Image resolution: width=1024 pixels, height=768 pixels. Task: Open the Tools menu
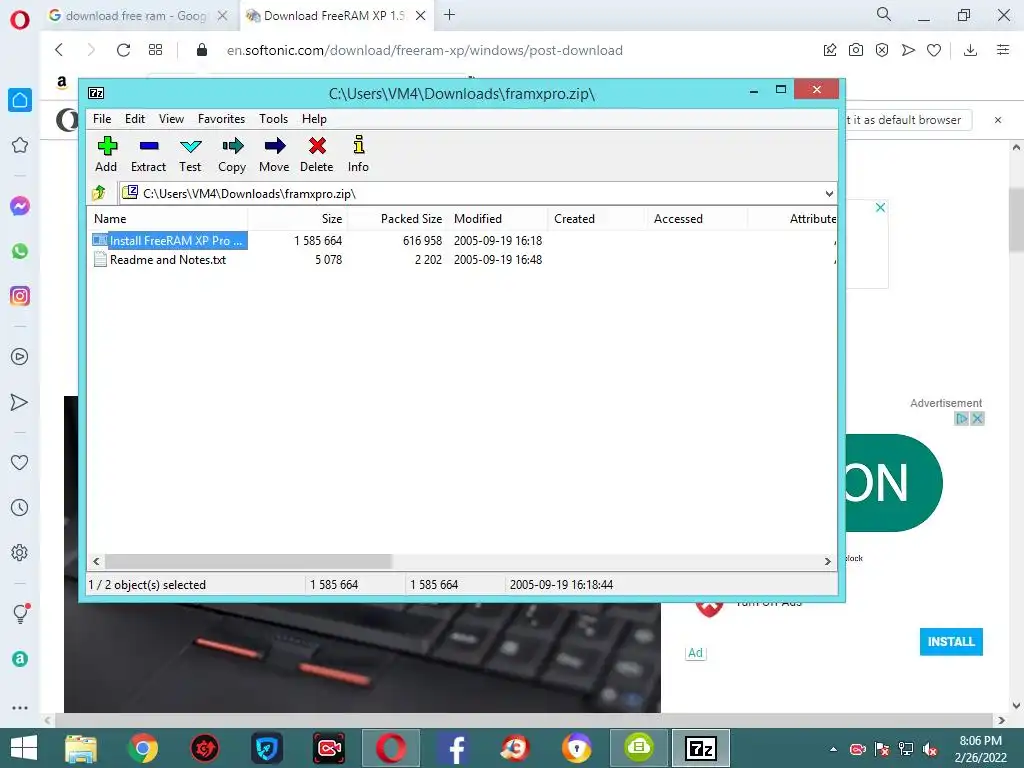click(x=273, y=119)
